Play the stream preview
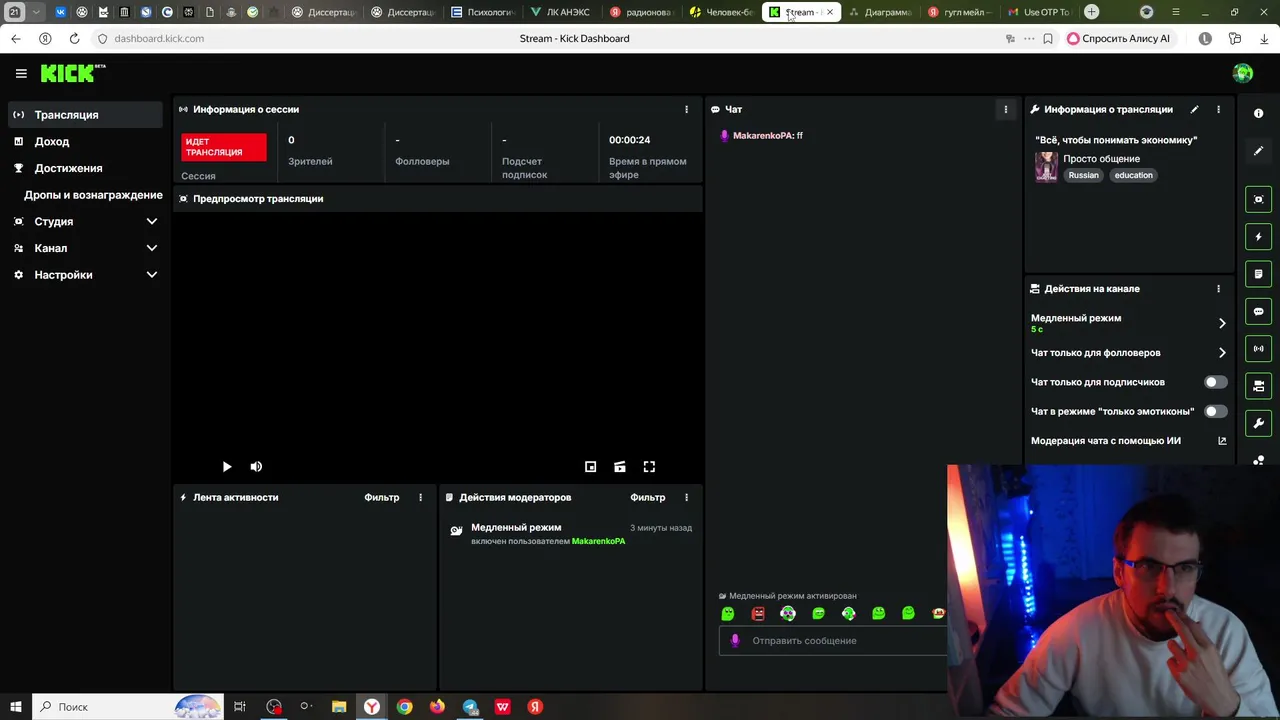The width and height of the screenshot is (1280, 720). point(227,467)
